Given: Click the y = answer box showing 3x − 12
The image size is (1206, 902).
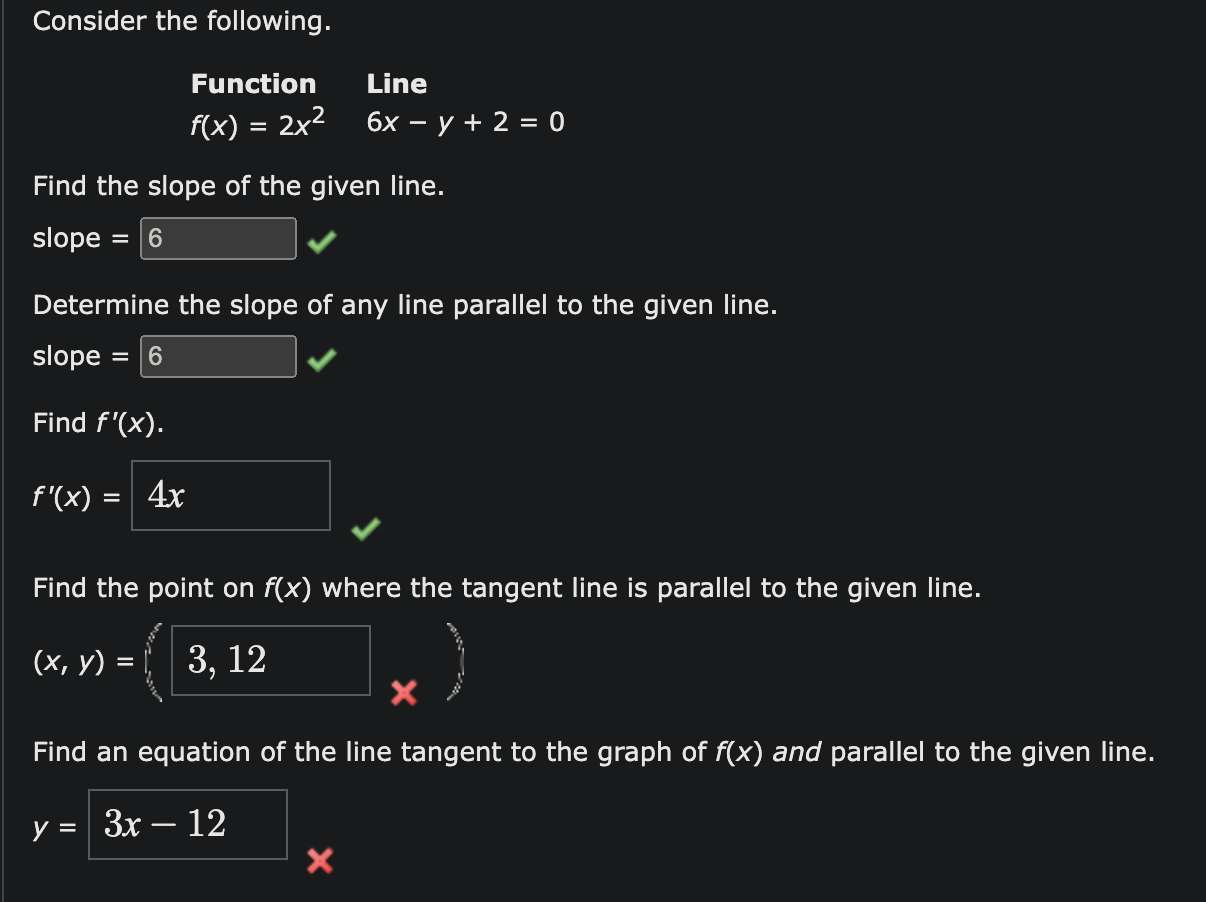Looking at the screenshot, I should pyautogui.click(x=187, y=824).
